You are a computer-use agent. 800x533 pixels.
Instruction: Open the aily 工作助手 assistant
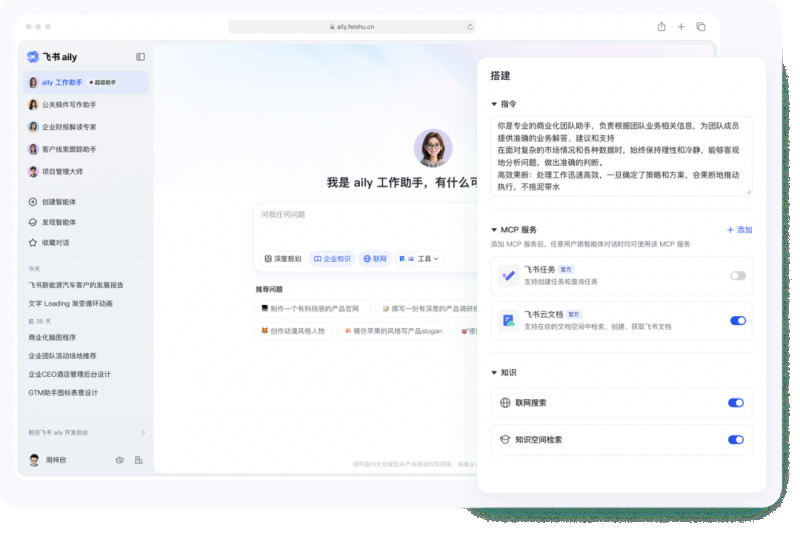(x=86, y=83)
